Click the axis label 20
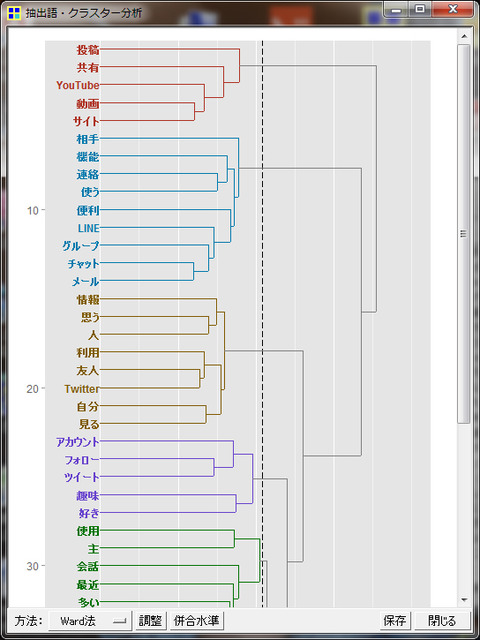This screenshot has height=640, width=480. point(33,389)
